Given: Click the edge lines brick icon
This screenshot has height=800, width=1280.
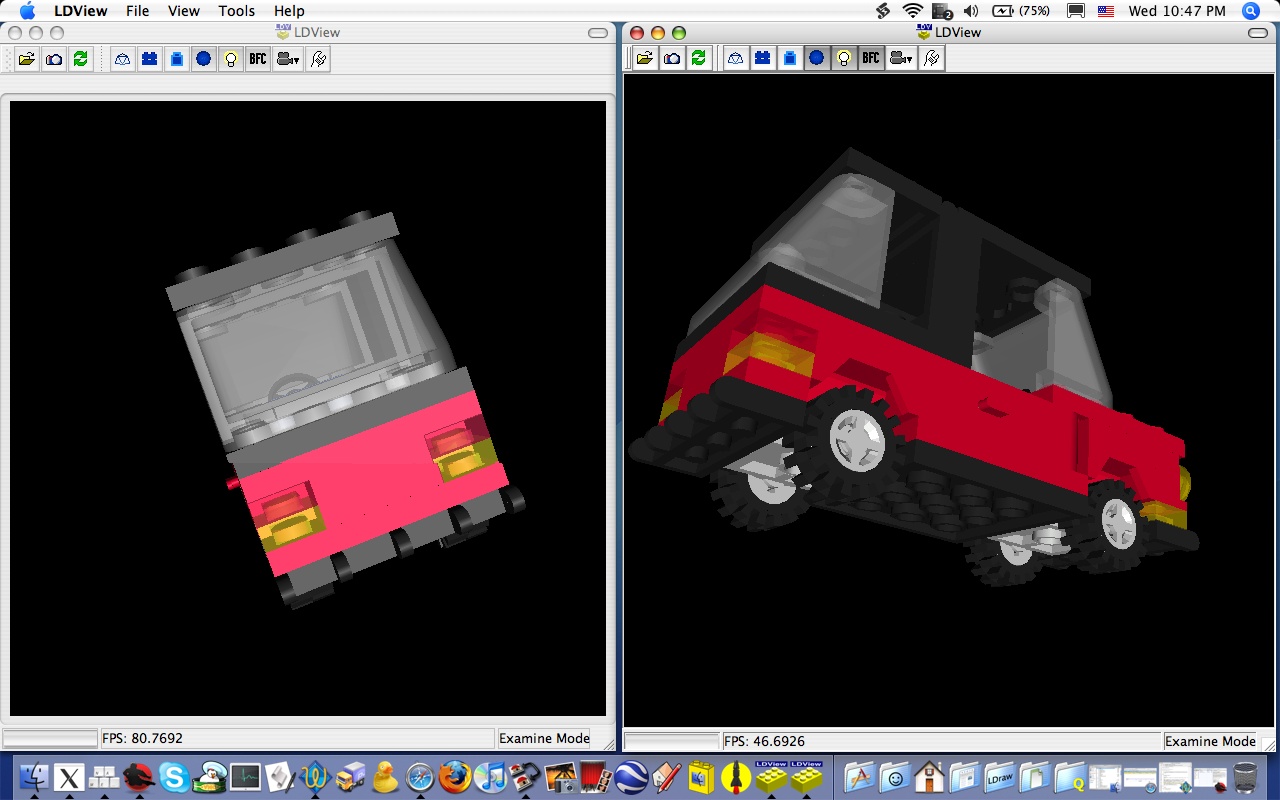Looking at the screenshot, I should (x=149, y=58).
